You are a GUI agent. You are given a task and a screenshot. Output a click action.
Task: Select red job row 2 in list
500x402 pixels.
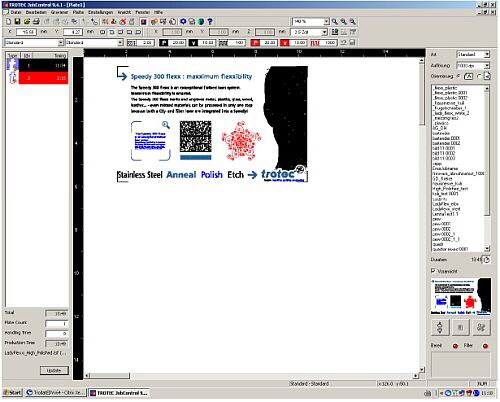[43, 78]
